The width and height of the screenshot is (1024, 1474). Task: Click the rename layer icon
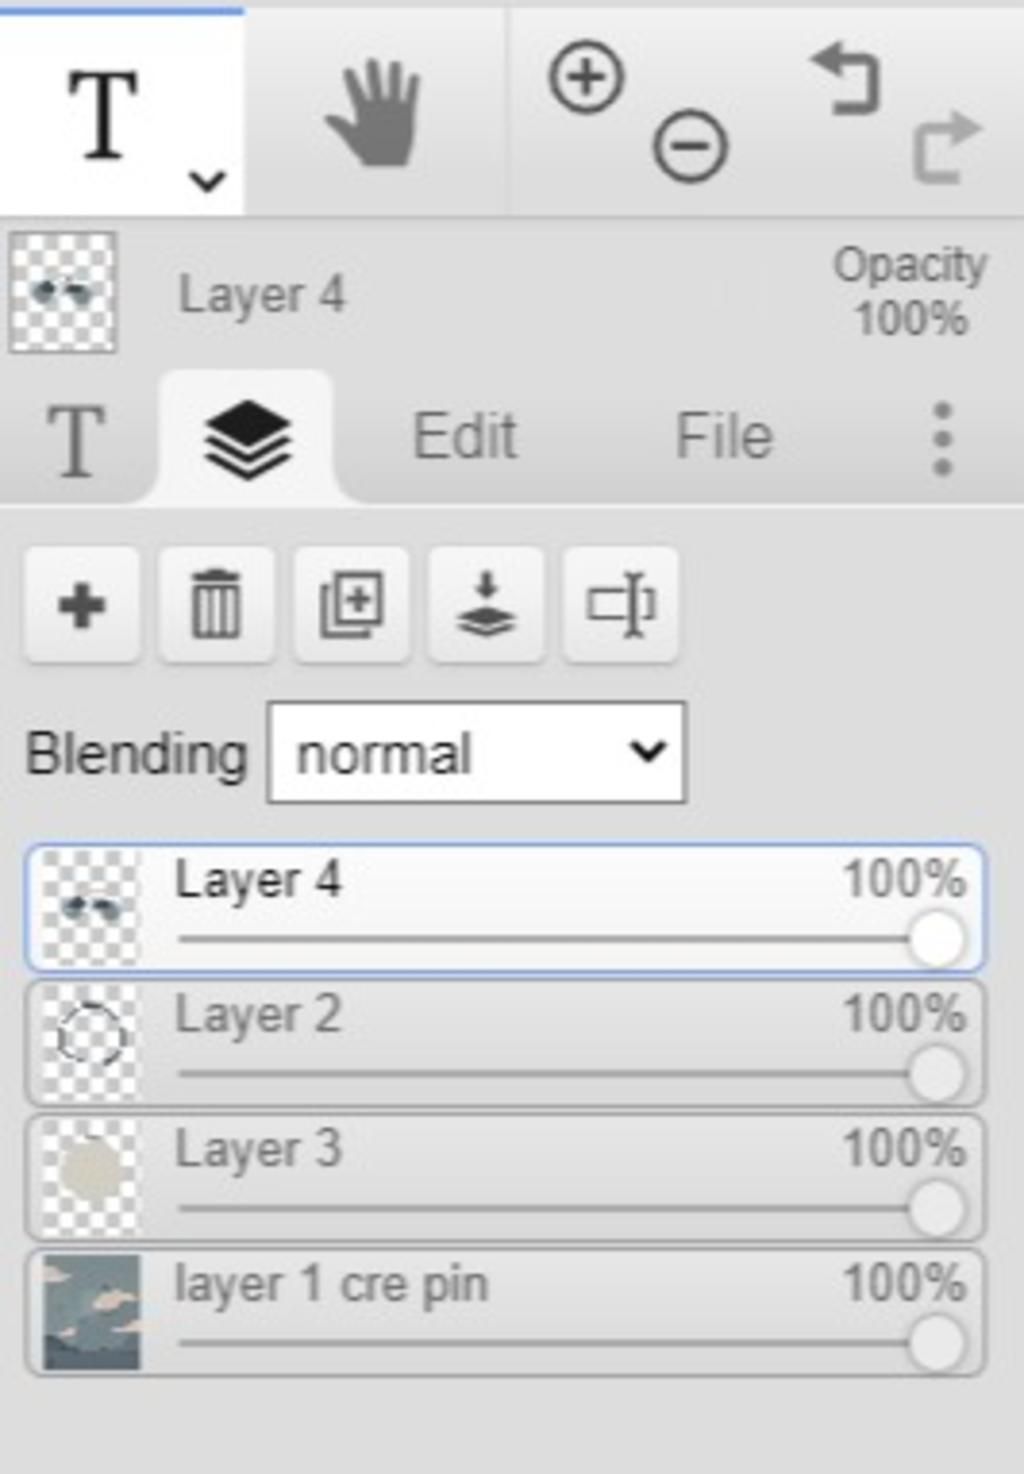coord(621,605)
